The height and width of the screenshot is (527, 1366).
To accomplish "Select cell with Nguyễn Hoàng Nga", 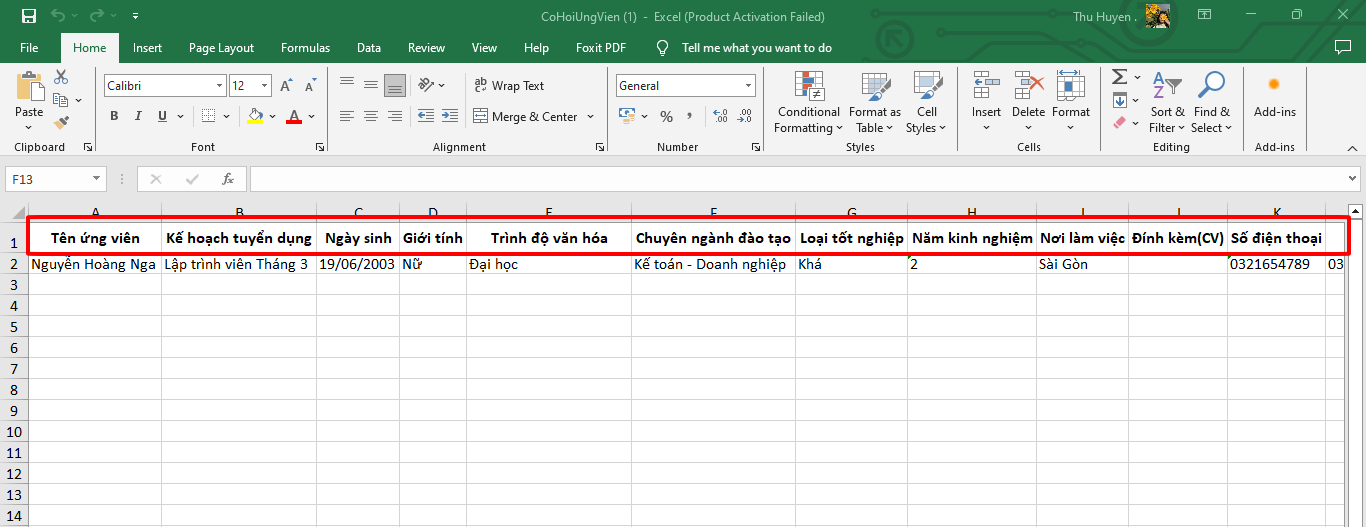I will pos(94,265).
